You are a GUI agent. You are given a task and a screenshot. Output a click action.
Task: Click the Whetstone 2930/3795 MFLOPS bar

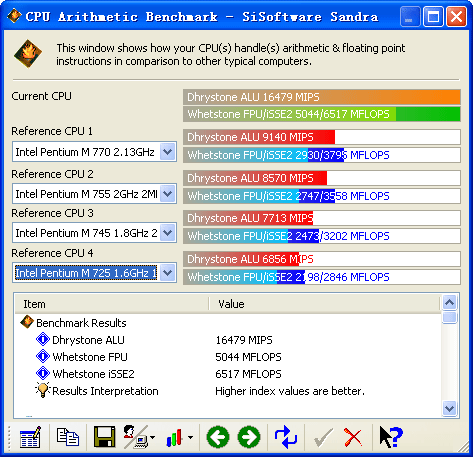coord(322,155)
